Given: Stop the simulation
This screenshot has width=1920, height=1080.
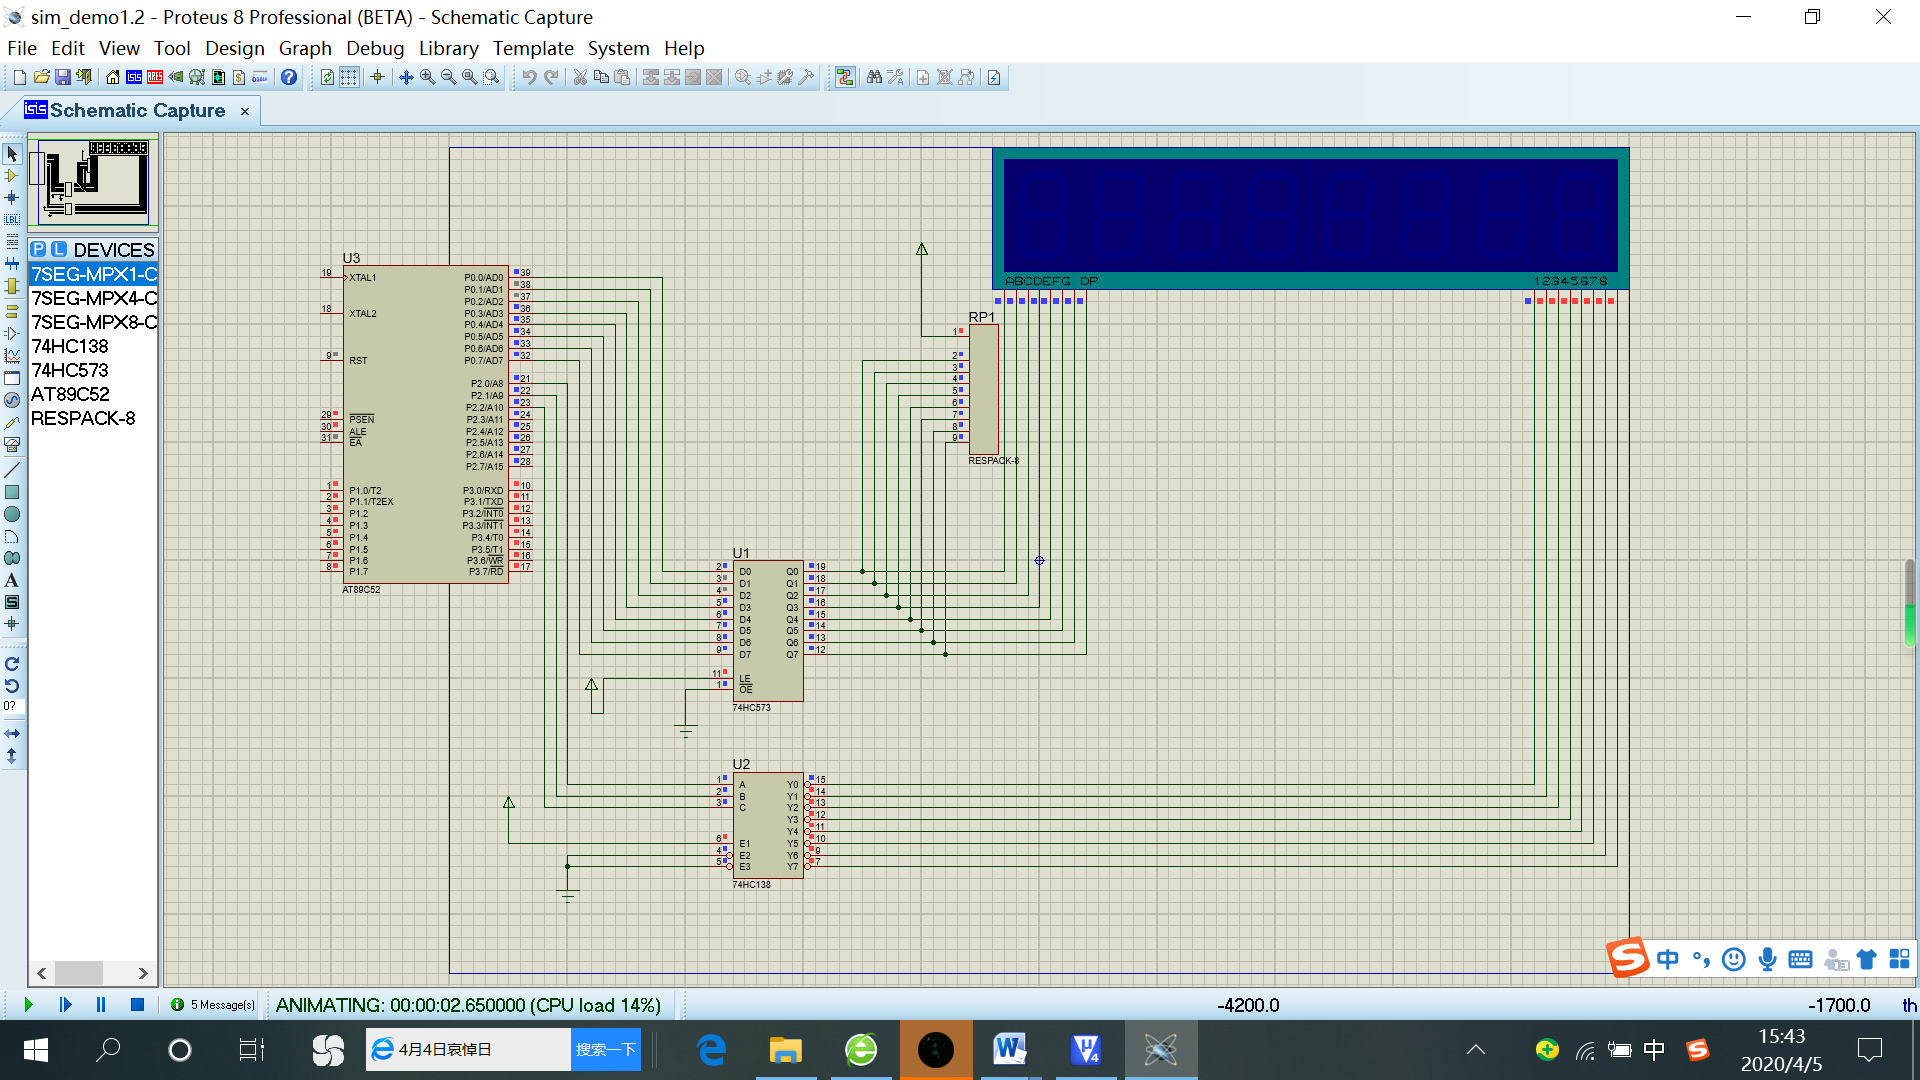Looking at the screenshot, I should pos(138,1004).
